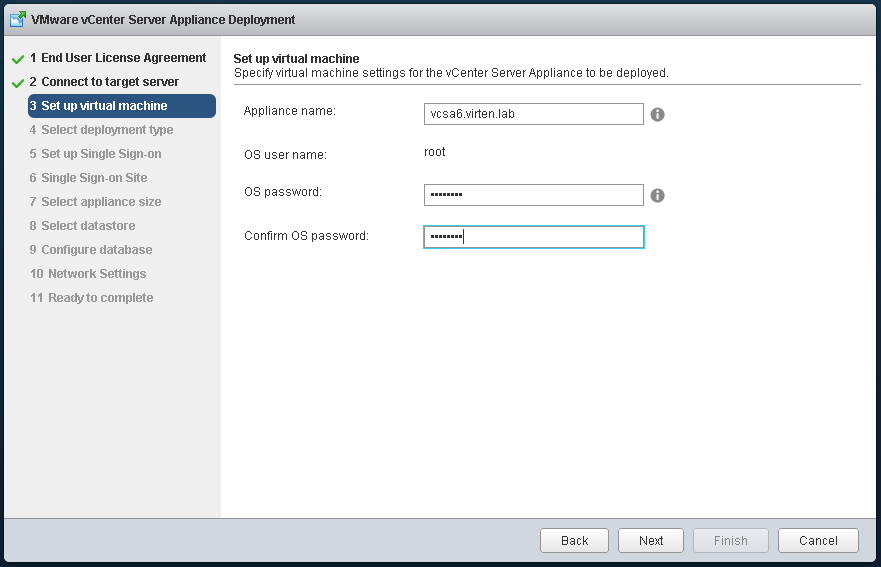Screen dimensions: 881x567
Task: Focus the Appliance name input field
Action: [534, 114]
